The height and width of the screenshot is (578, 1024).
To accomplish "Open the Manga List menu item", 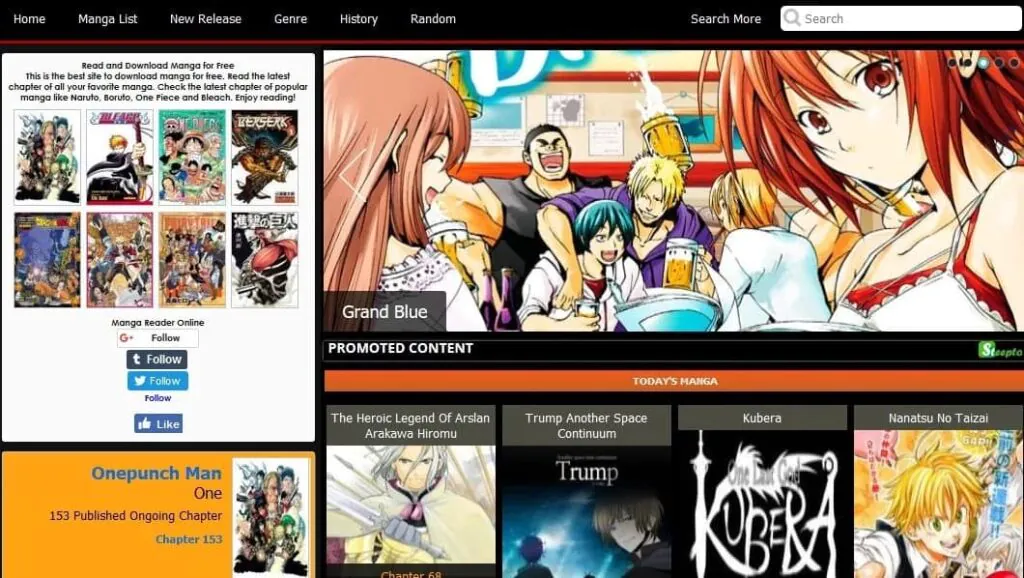I will [x=108, y=19].
